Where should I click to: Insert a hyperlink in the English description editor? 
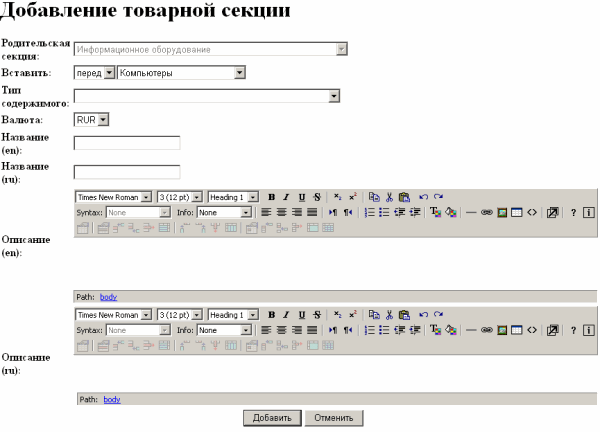[487, 213]
